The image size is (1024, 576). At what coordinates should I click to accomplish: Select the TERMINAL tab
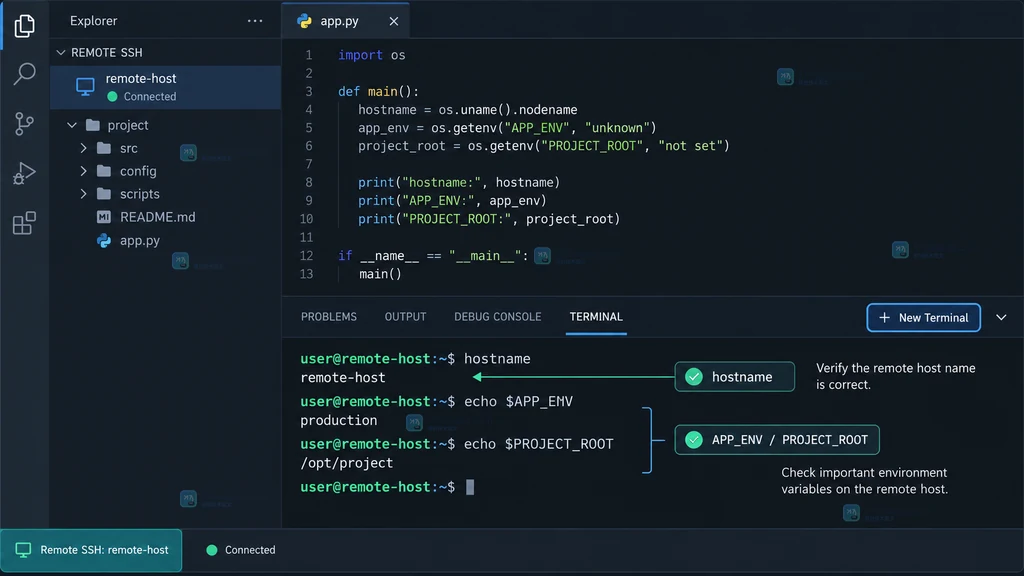click(596, 317)
